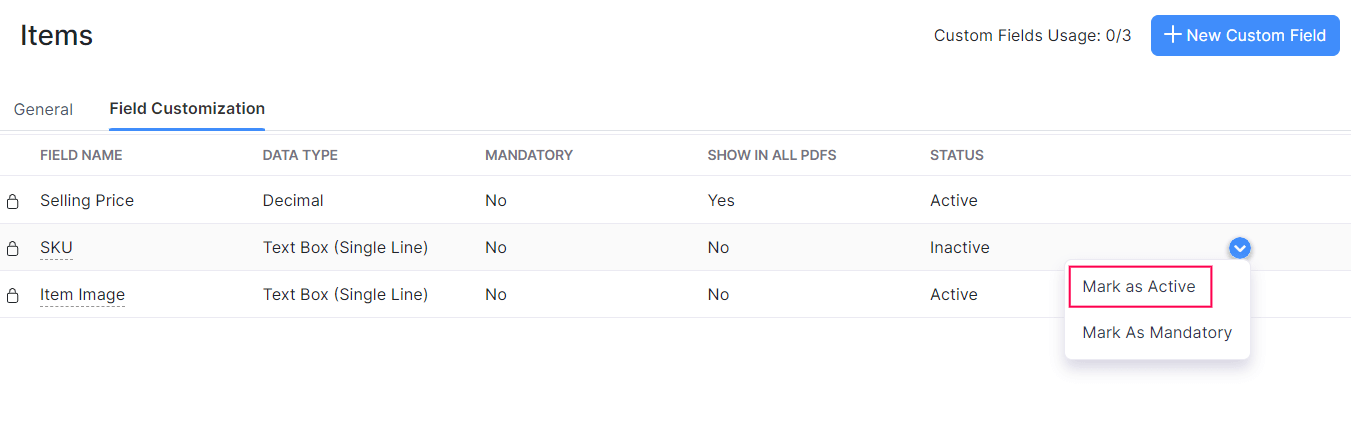Click the plus icon on New Custom Field

tap(1173, 35)
